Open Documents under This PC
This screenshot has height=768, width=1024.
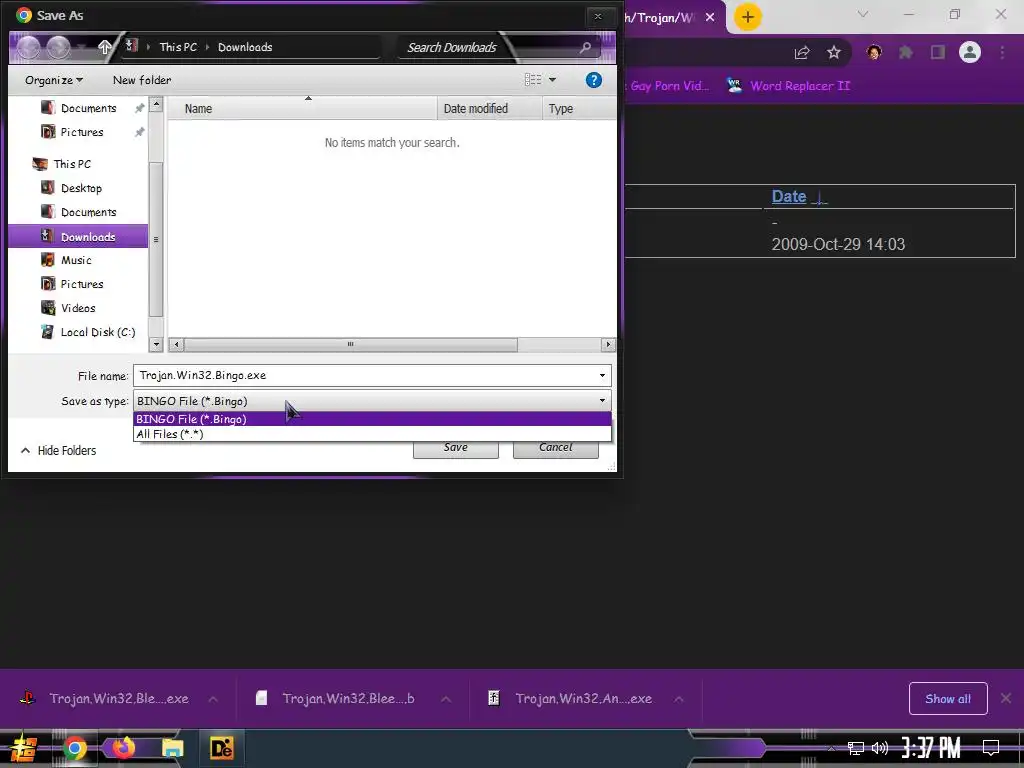[x=88, y=212]
